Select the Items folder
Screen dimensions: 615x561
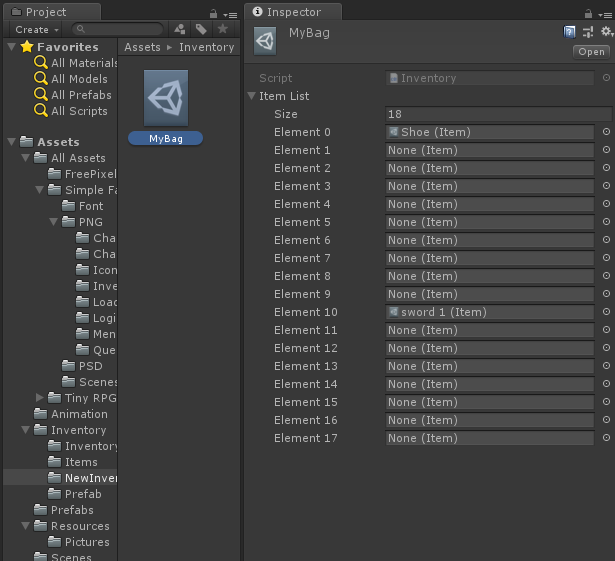coord(73,462)
